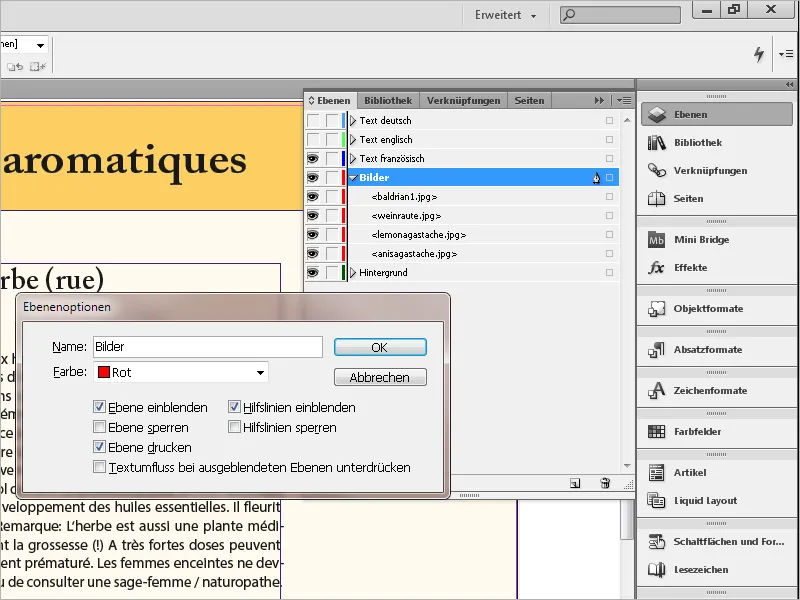The width and height of the screenshot is (800, 600).
Task: Uncheck Hilfslinien einblenden
Action: click(234, 407)
